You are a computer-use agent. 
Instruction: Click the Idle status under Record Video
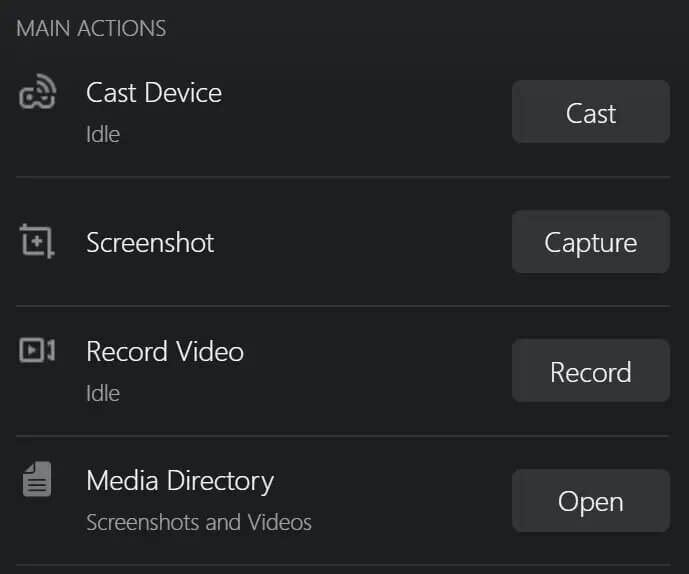103,393
